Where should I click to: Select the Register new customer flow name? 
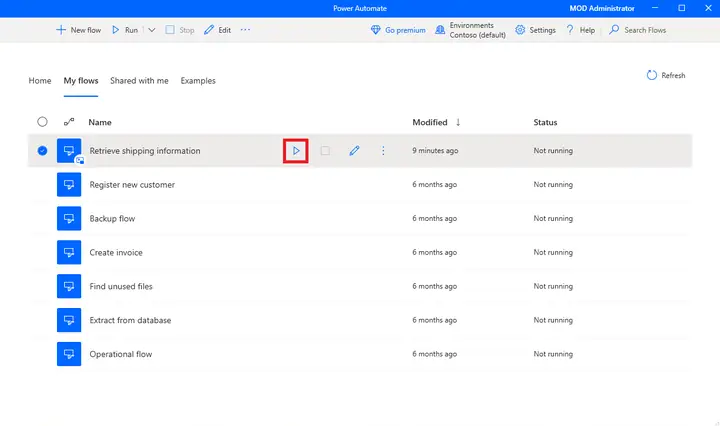click(x=132, y=185)
